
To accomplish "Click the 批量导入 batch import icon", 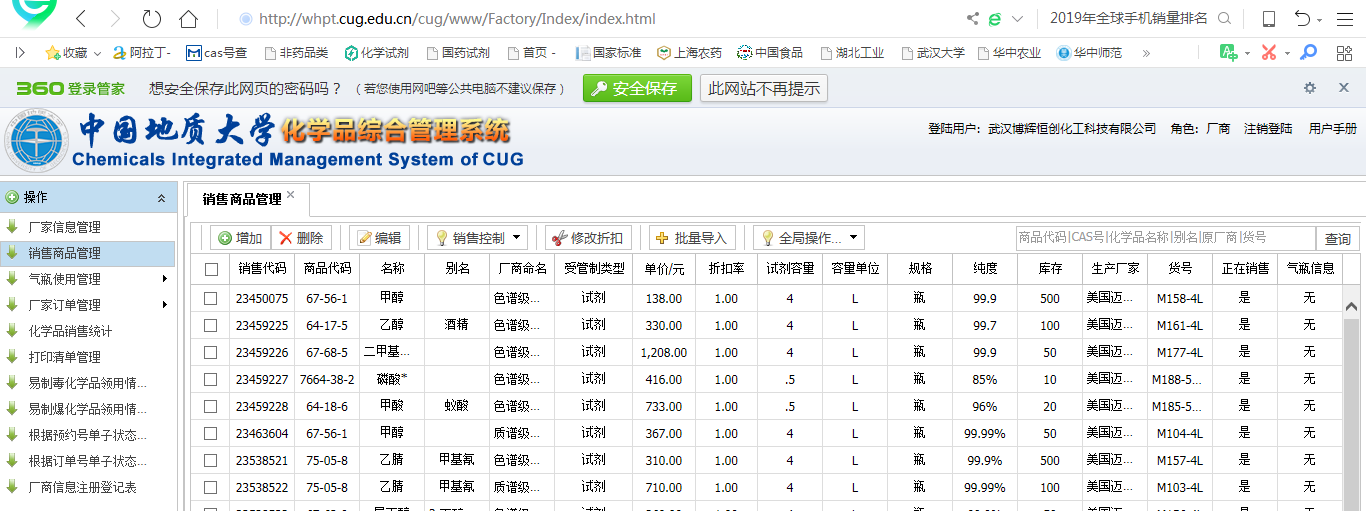I will pyautogui.click(x=662, y=238).
